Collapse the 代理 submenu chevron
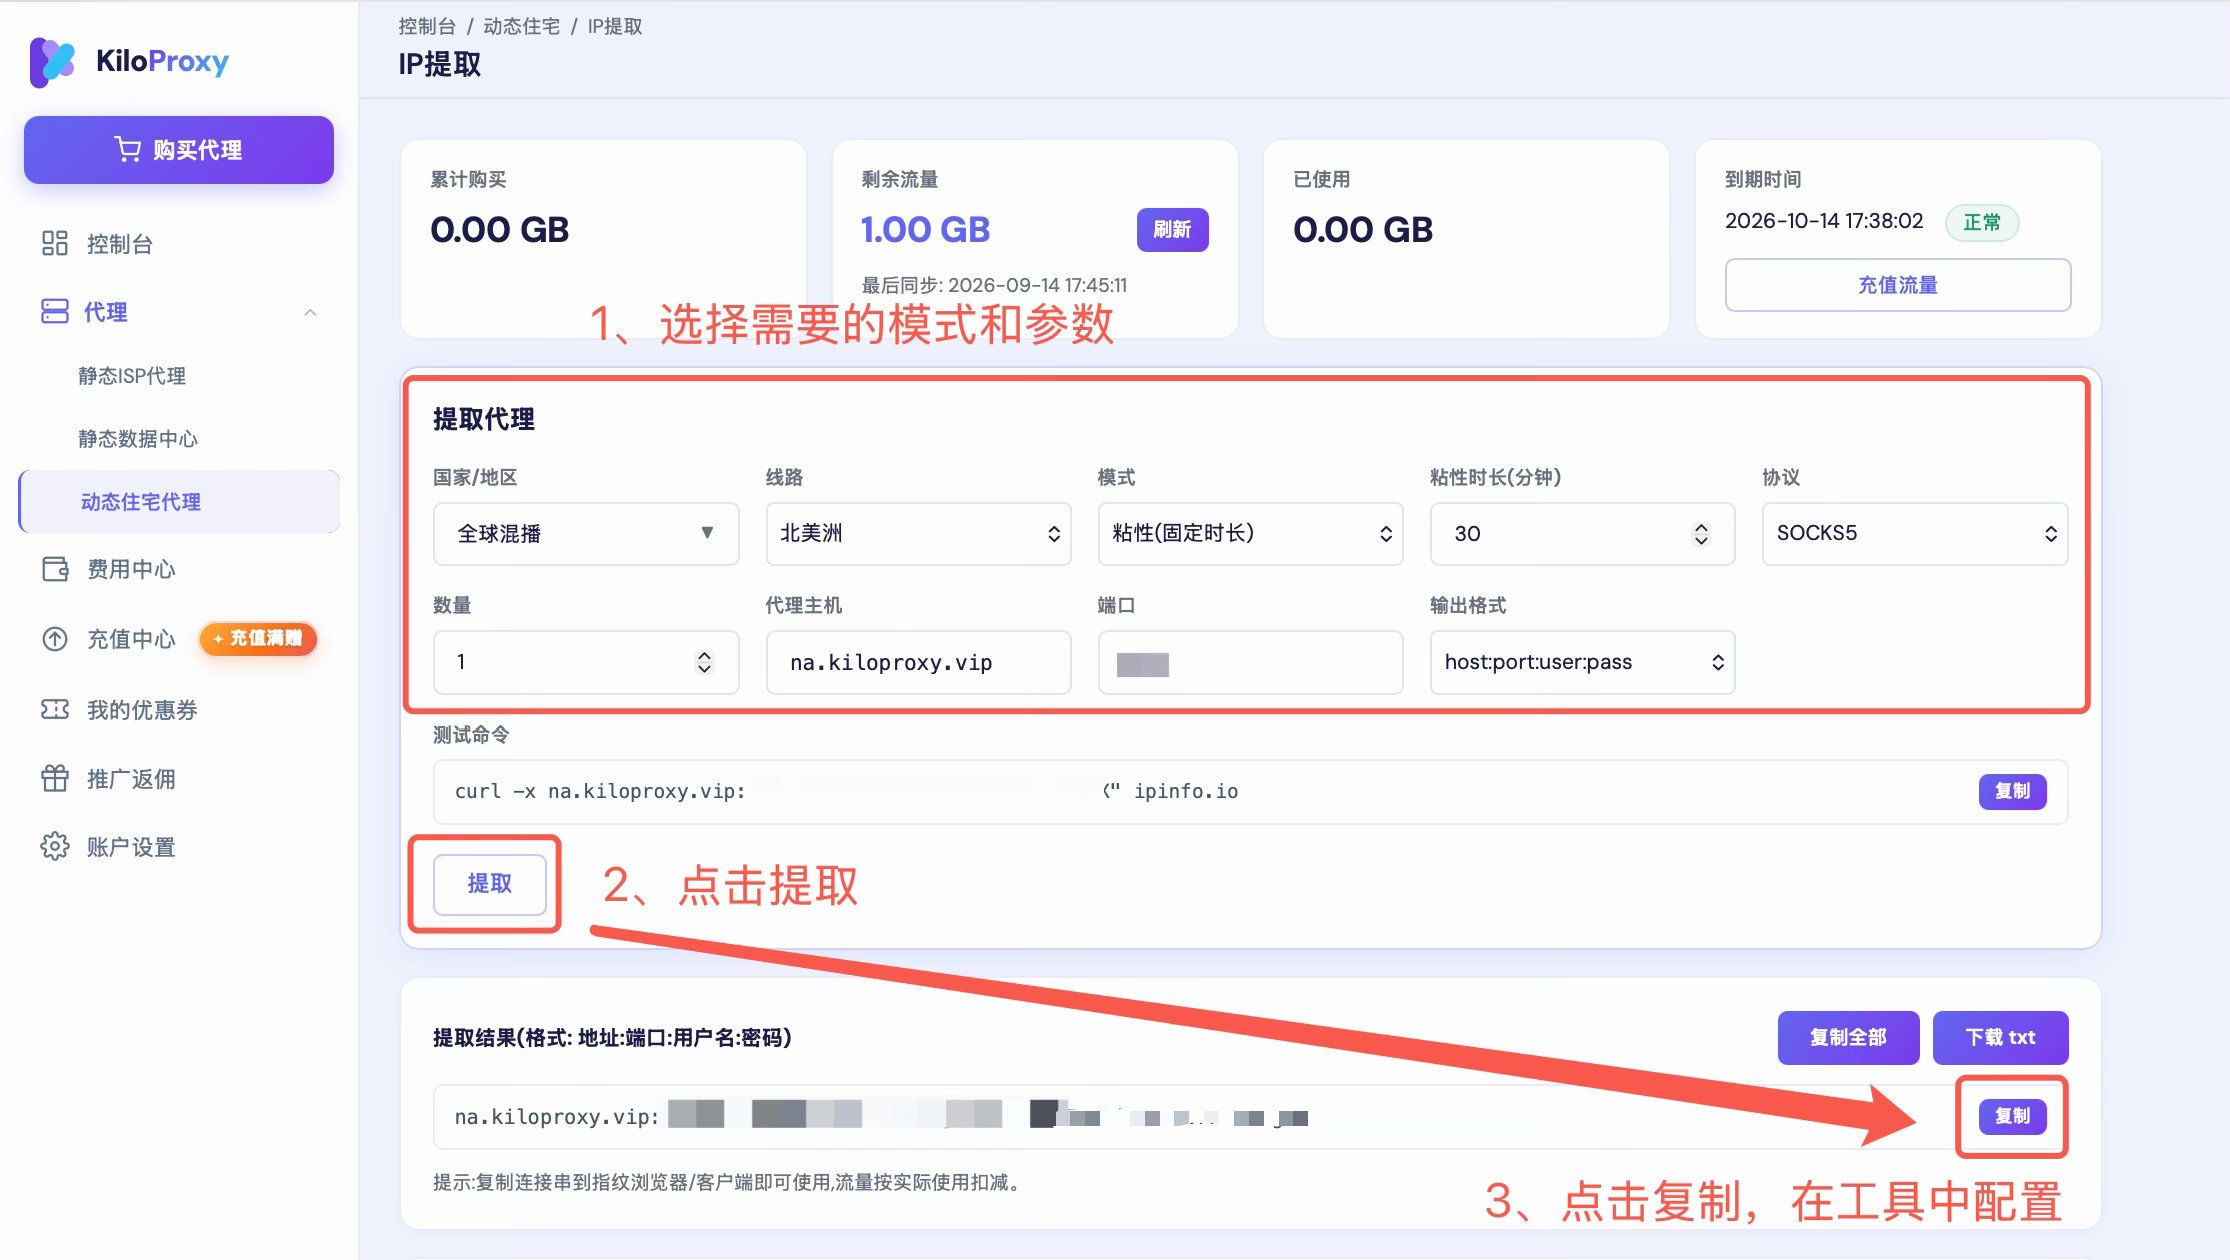The image size is (2230, 1260). click(310, 312)
